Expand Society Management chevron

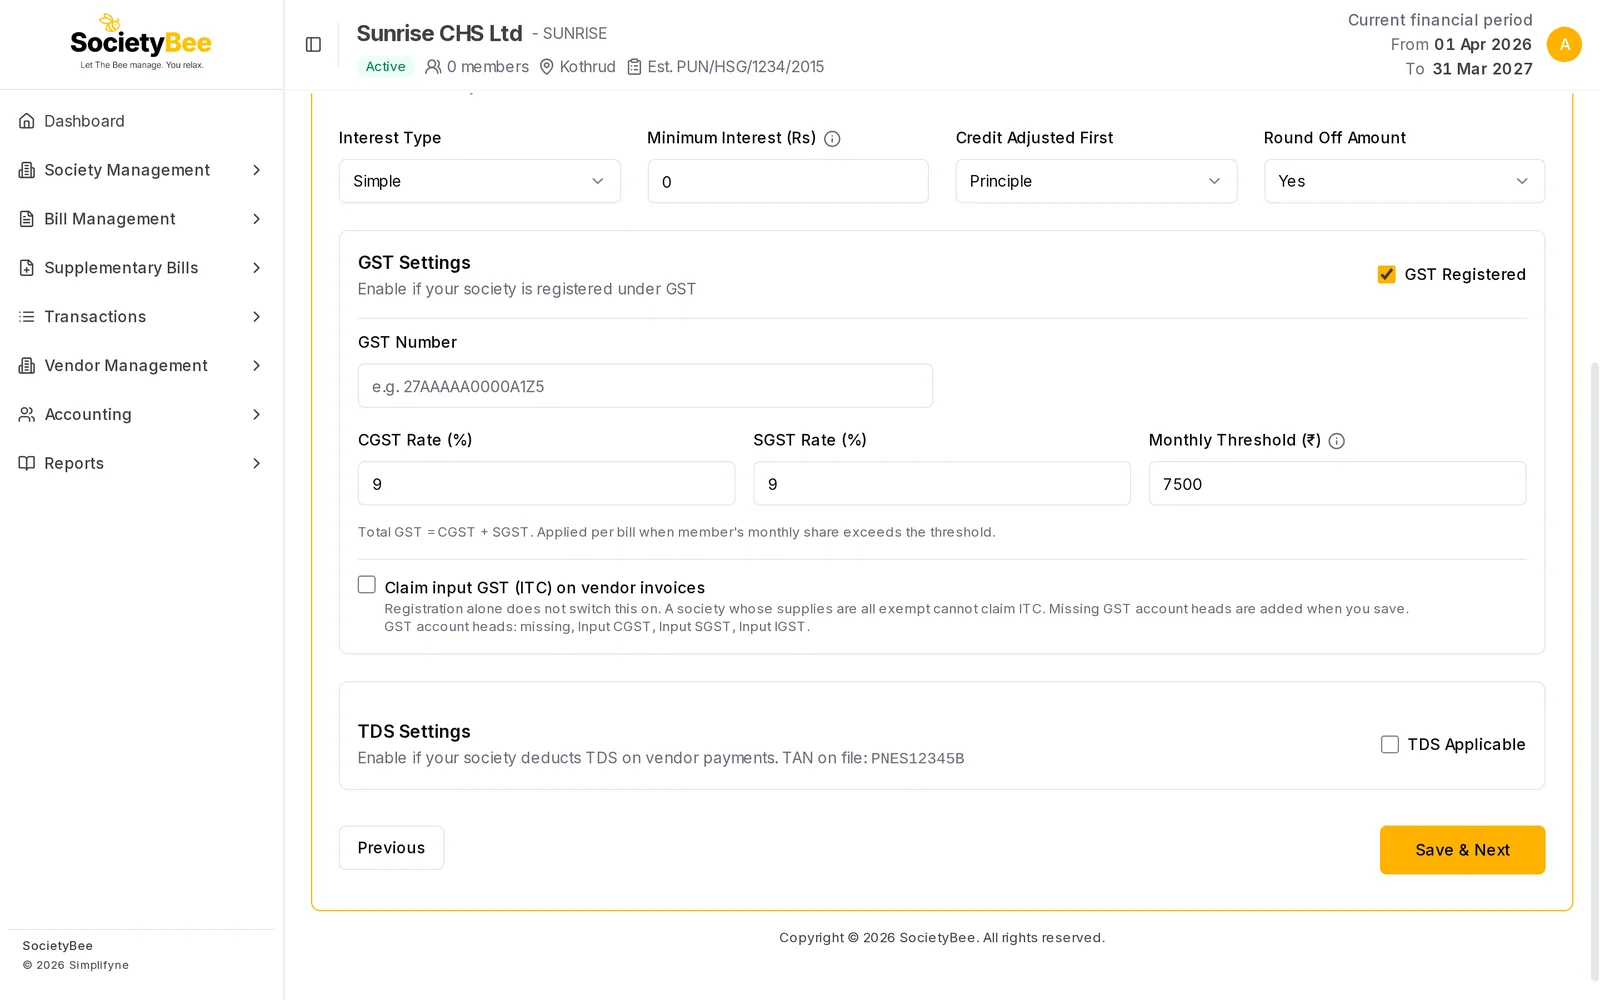[x=256, y=170]
